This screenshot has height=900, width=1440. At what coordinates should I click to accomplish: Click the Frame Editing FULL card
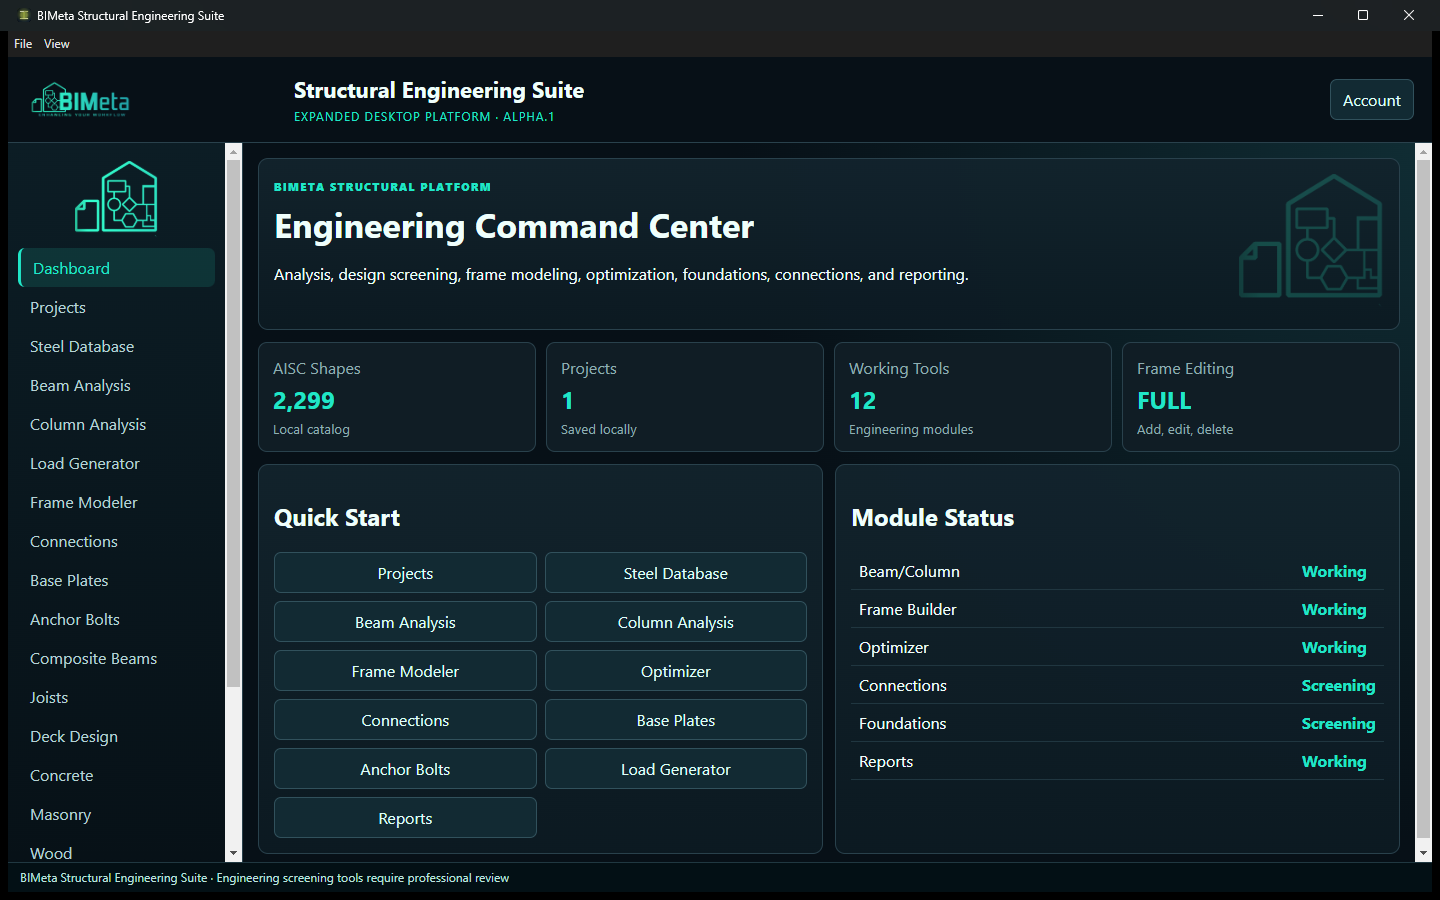pyautogui.click(x=1261, y=397)
